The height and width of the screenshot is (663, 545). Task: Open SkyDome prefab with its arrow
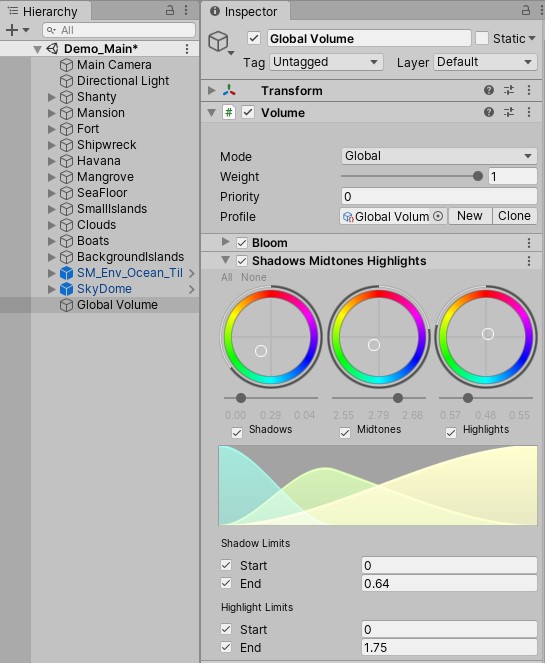pos(192,289)
